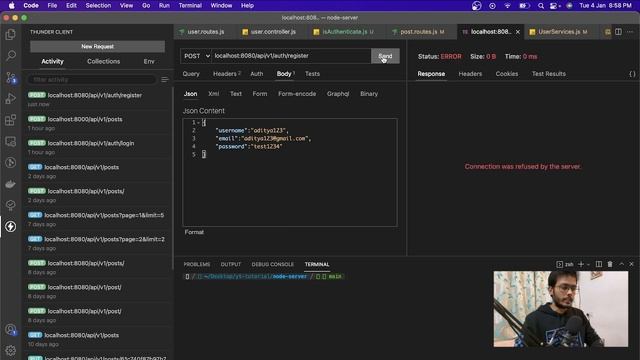Image resolution: width=640 pixels, height=360 pixels.
Task: Open POST auth/register activity entry
Action: tap(98, 99)
